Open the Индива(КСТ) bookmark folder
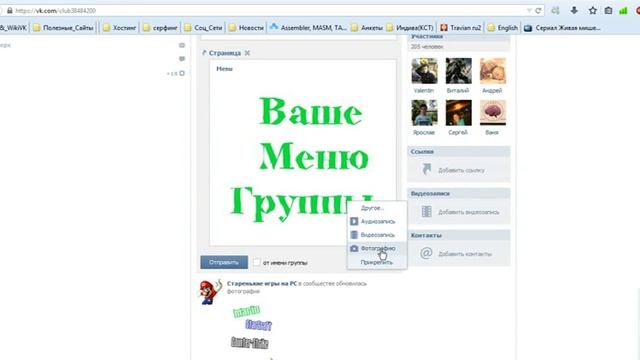The width and height of the screenshot is (640, 360). (410, 28)
